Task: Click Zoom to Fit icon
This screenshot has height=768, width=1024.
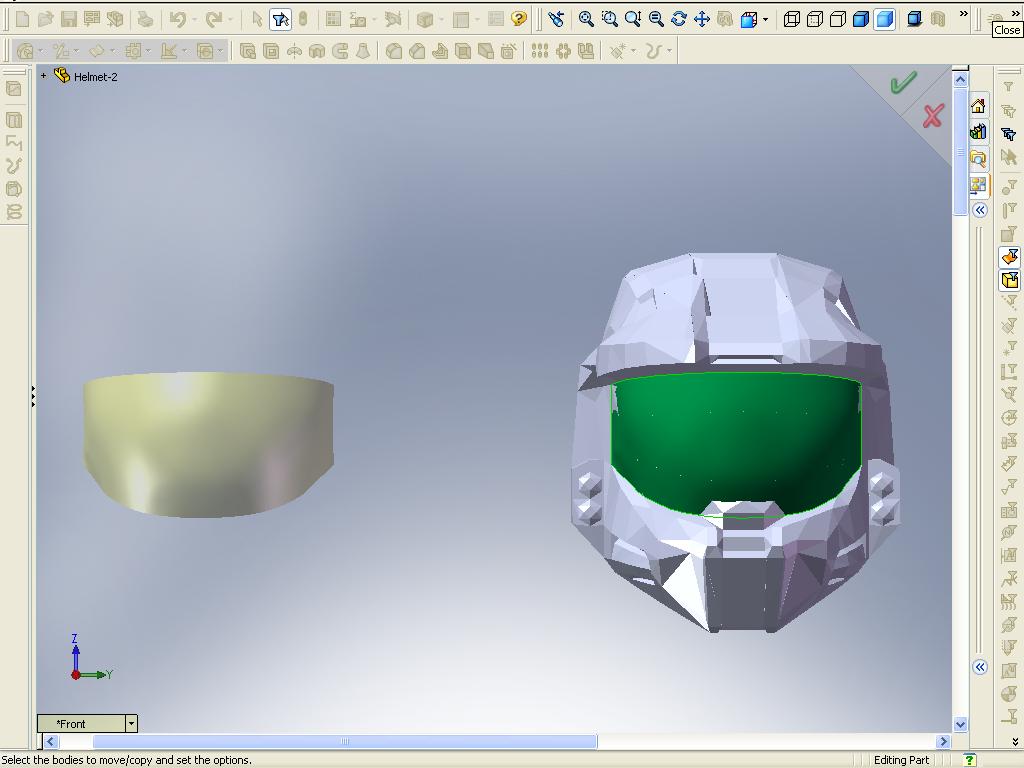Action: [586, 20]
